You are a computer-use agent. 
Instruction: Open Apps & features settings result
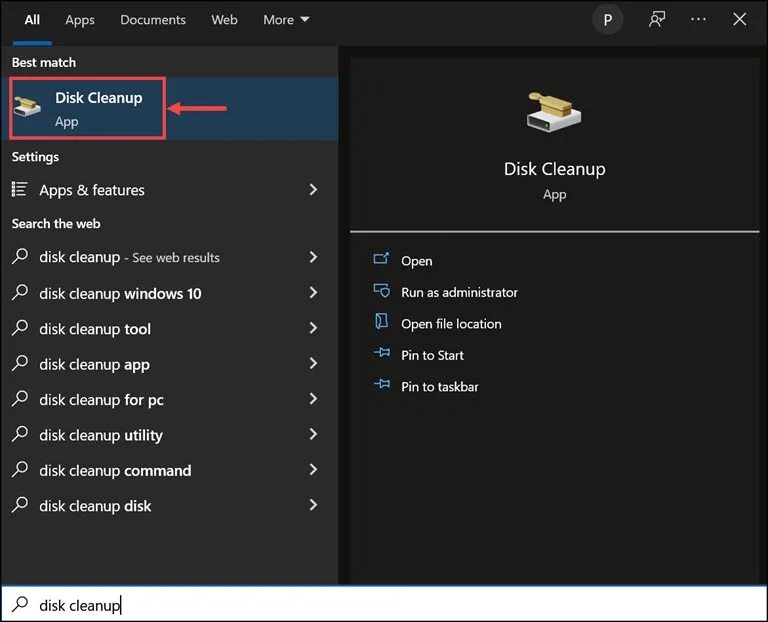(x=169, y=190)
